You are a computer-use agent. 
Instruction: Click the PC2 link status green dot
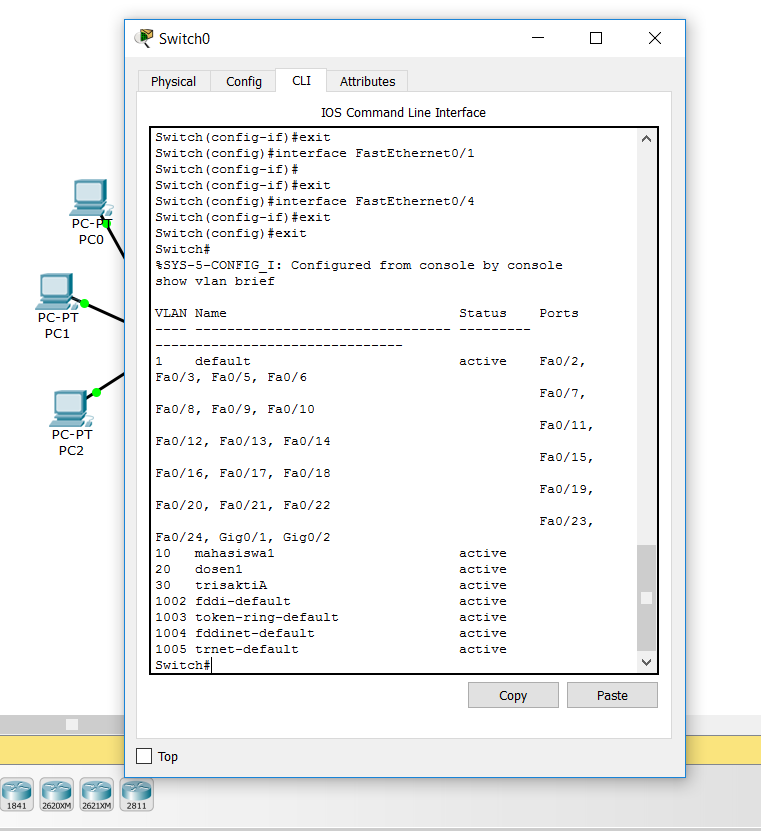pyautogui.click(x=96, y=392)
